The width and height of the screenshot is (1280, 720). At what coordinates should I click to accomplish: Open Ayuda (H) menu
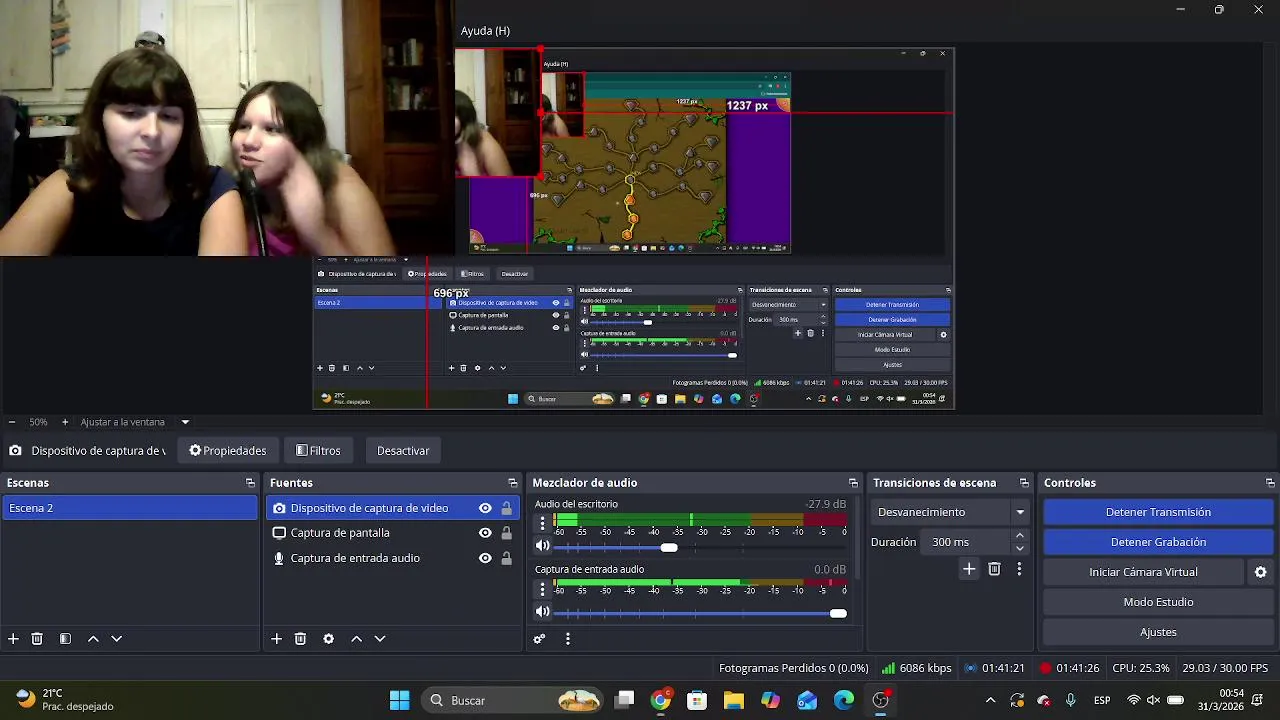point(485,31)
